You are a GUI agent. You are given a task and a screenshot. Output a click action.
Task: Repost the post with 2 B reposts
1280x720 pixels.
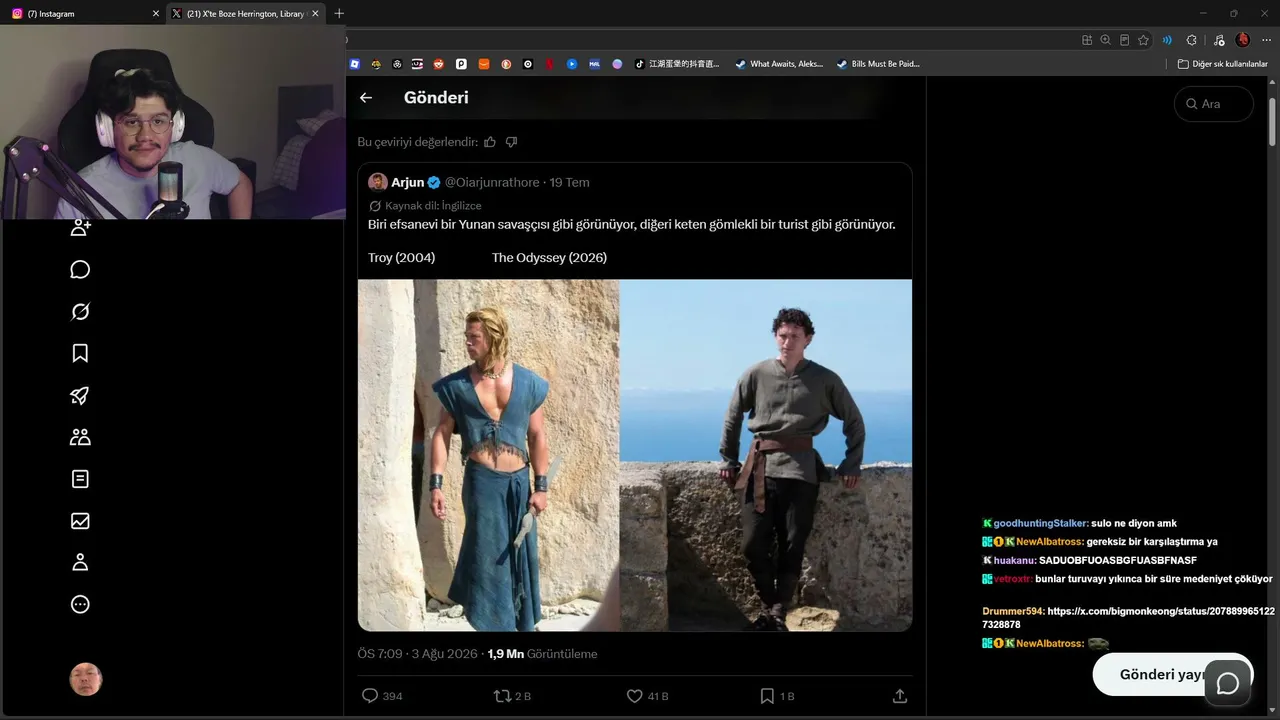pyautogui.click(x=513, y=696)
